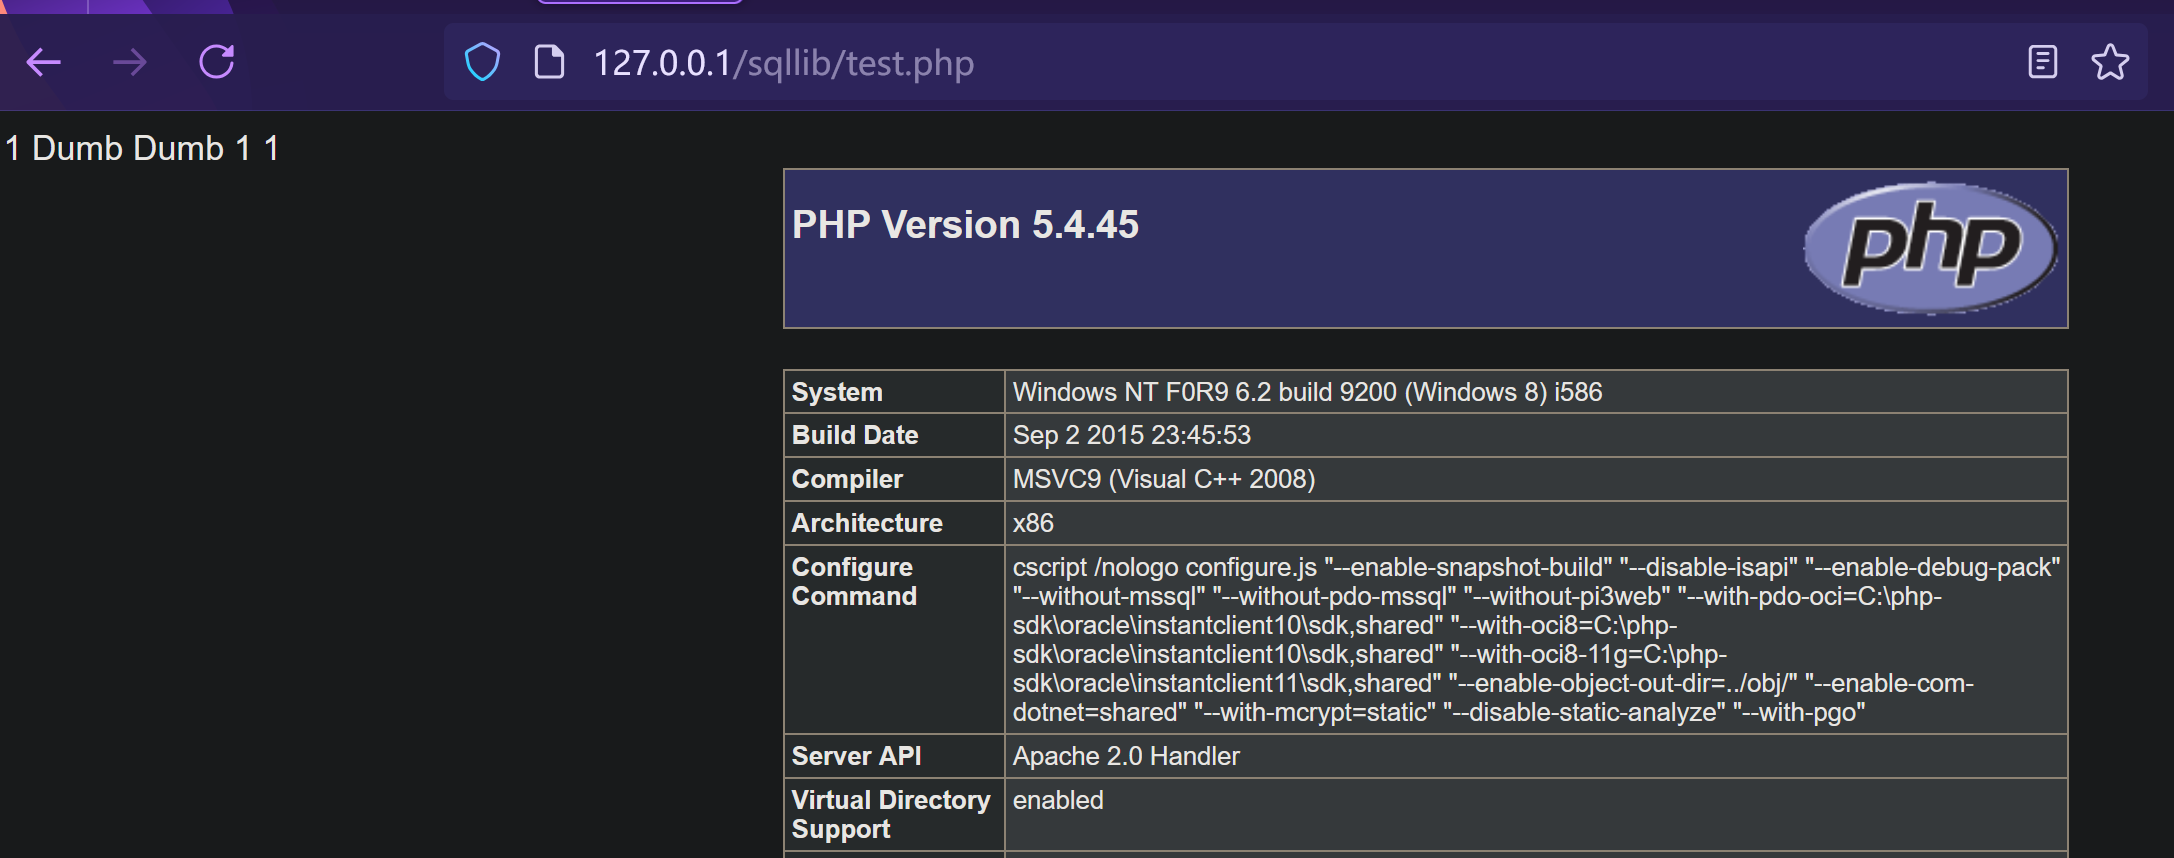
Task: Bookmark this page with the star
Action: point(2110,62)
